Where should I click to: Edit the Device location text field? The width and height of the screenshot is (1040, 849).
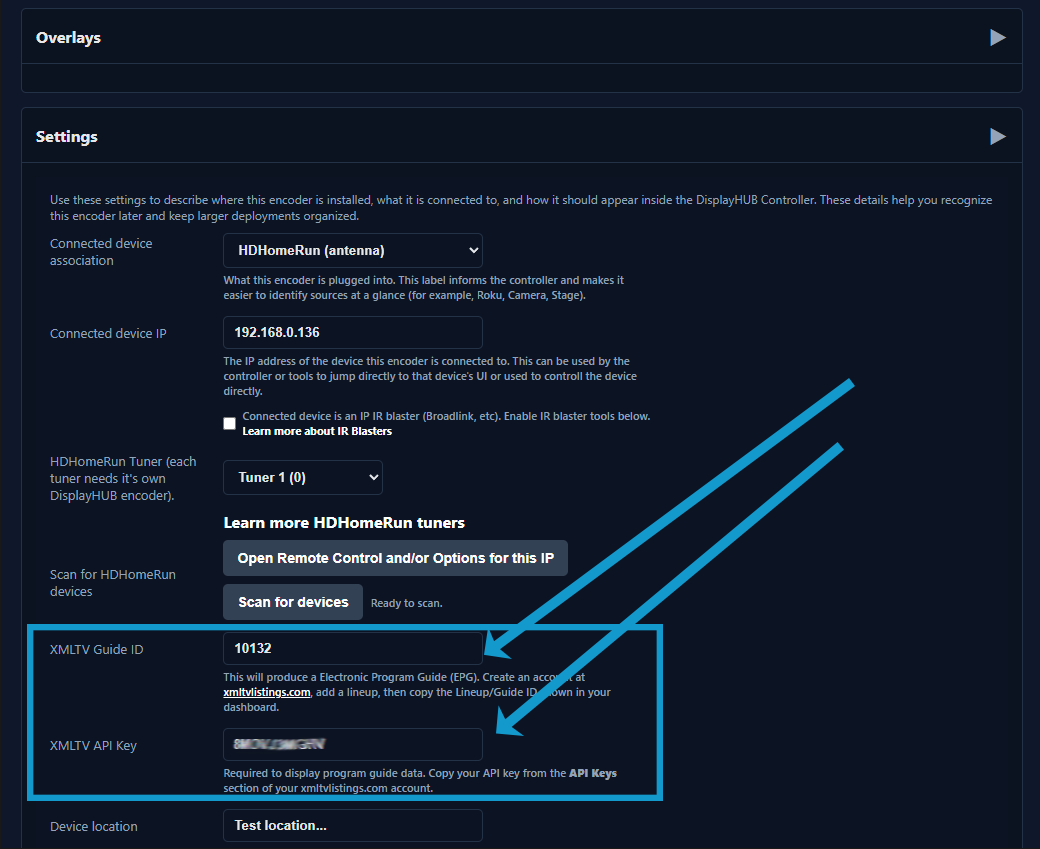pyautogui.click(x=352, y=826)
